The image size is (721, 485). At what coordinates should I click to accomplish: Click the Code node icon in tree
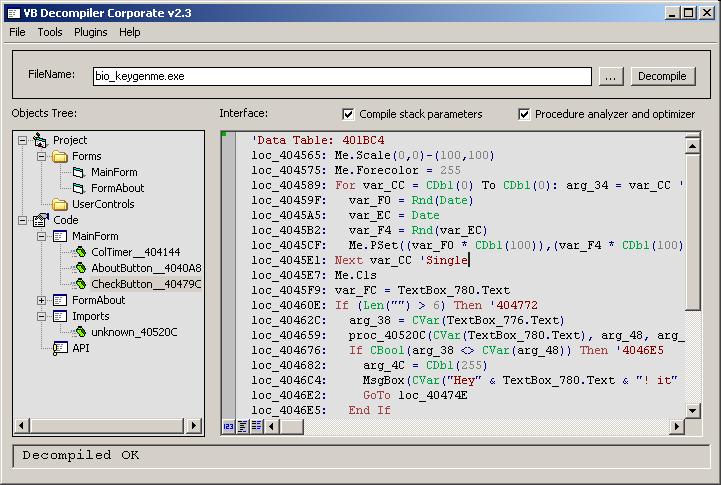pyautogui.click(x=40, y=220)
